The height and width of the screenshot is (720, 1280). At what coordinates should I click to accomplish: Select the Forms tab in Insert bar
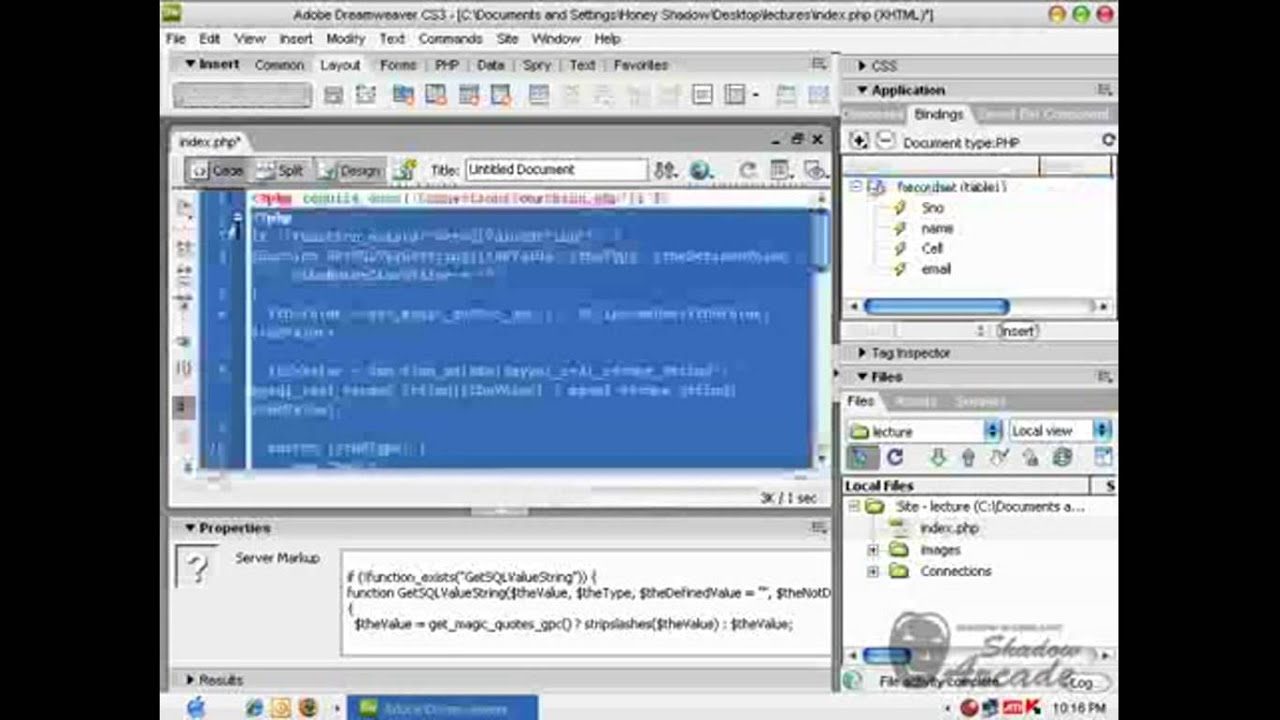(397, 65)
